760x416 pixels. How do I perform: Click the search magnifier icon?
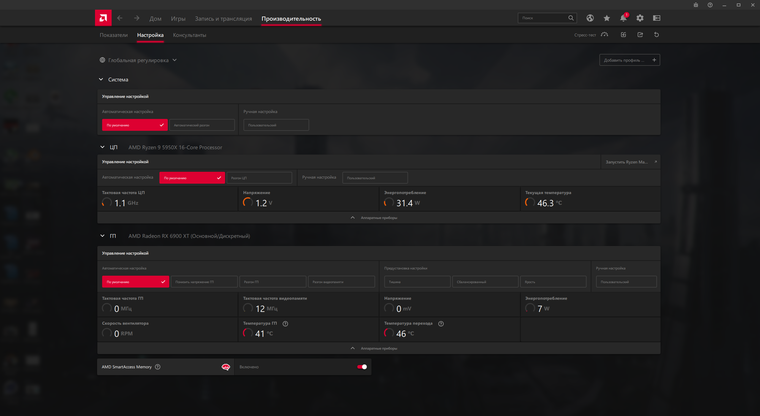571,18
